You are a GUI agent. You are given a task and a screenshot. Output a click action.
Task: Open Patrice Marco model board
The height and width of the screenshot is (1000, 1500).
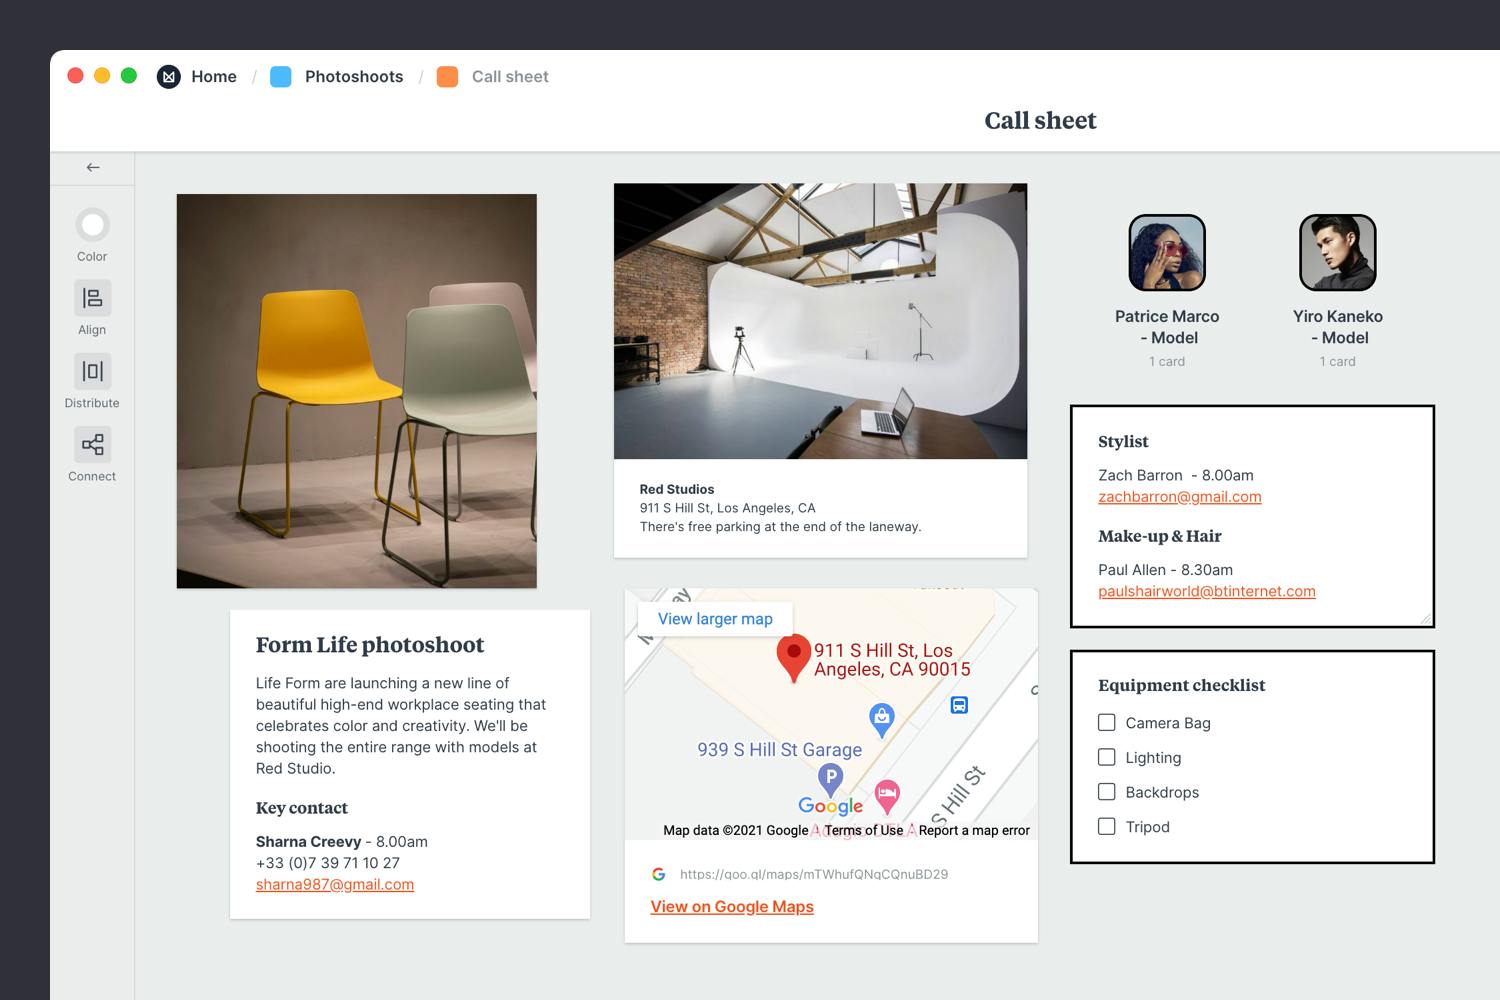pos(1167,253)
